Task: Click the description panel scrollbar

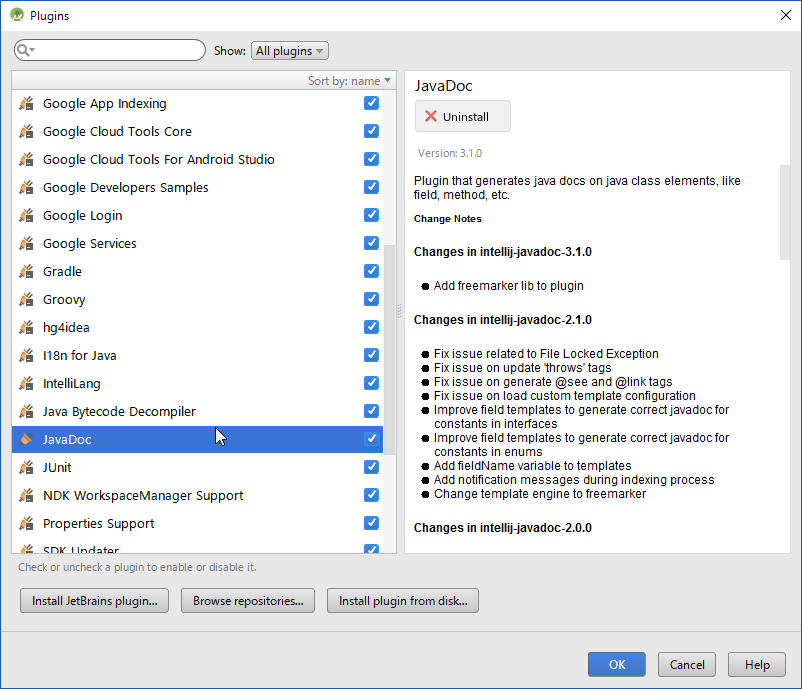Action: coord(785,212)
